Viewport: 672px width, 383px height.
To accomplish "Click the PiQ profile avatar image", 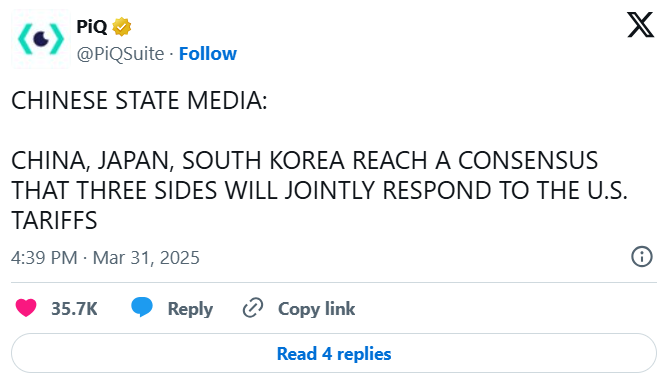I will pos(41,39).
